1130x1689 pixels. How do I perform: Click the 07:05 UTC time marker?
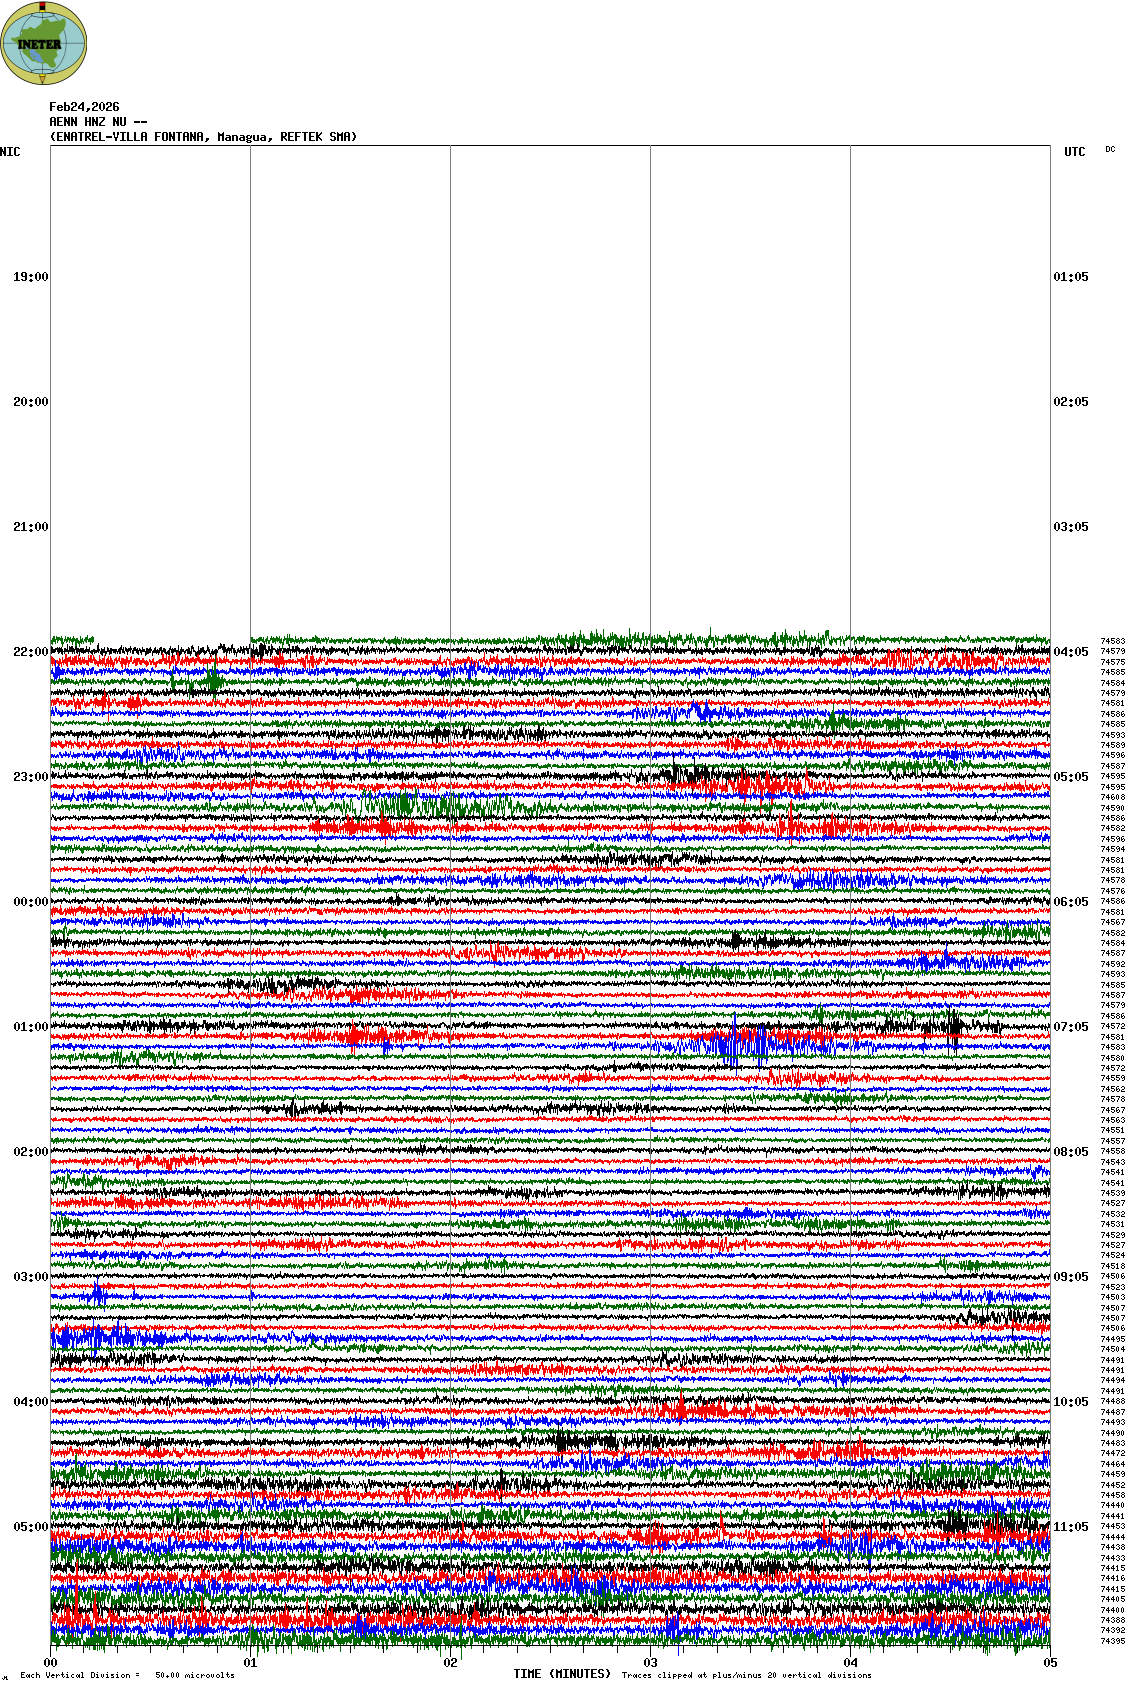coord(1071,1027)
